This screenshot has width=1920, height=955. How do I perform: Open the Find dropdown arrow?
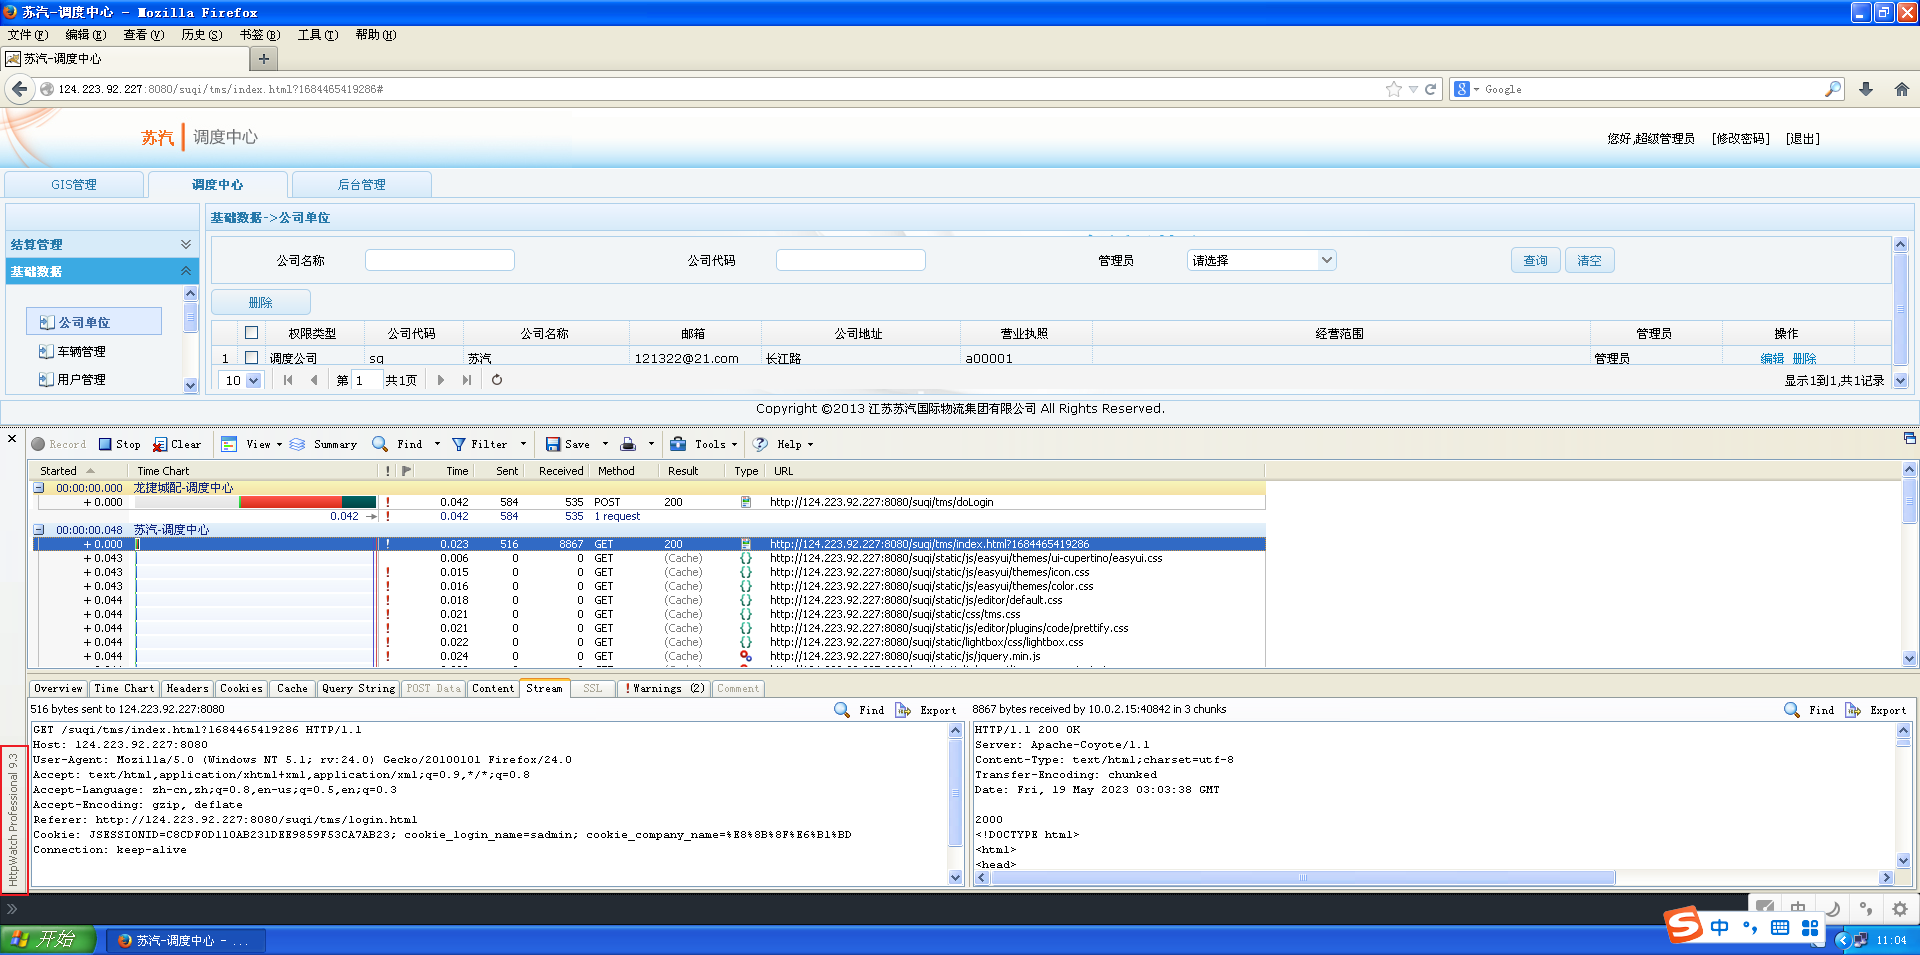coord(437,444)
